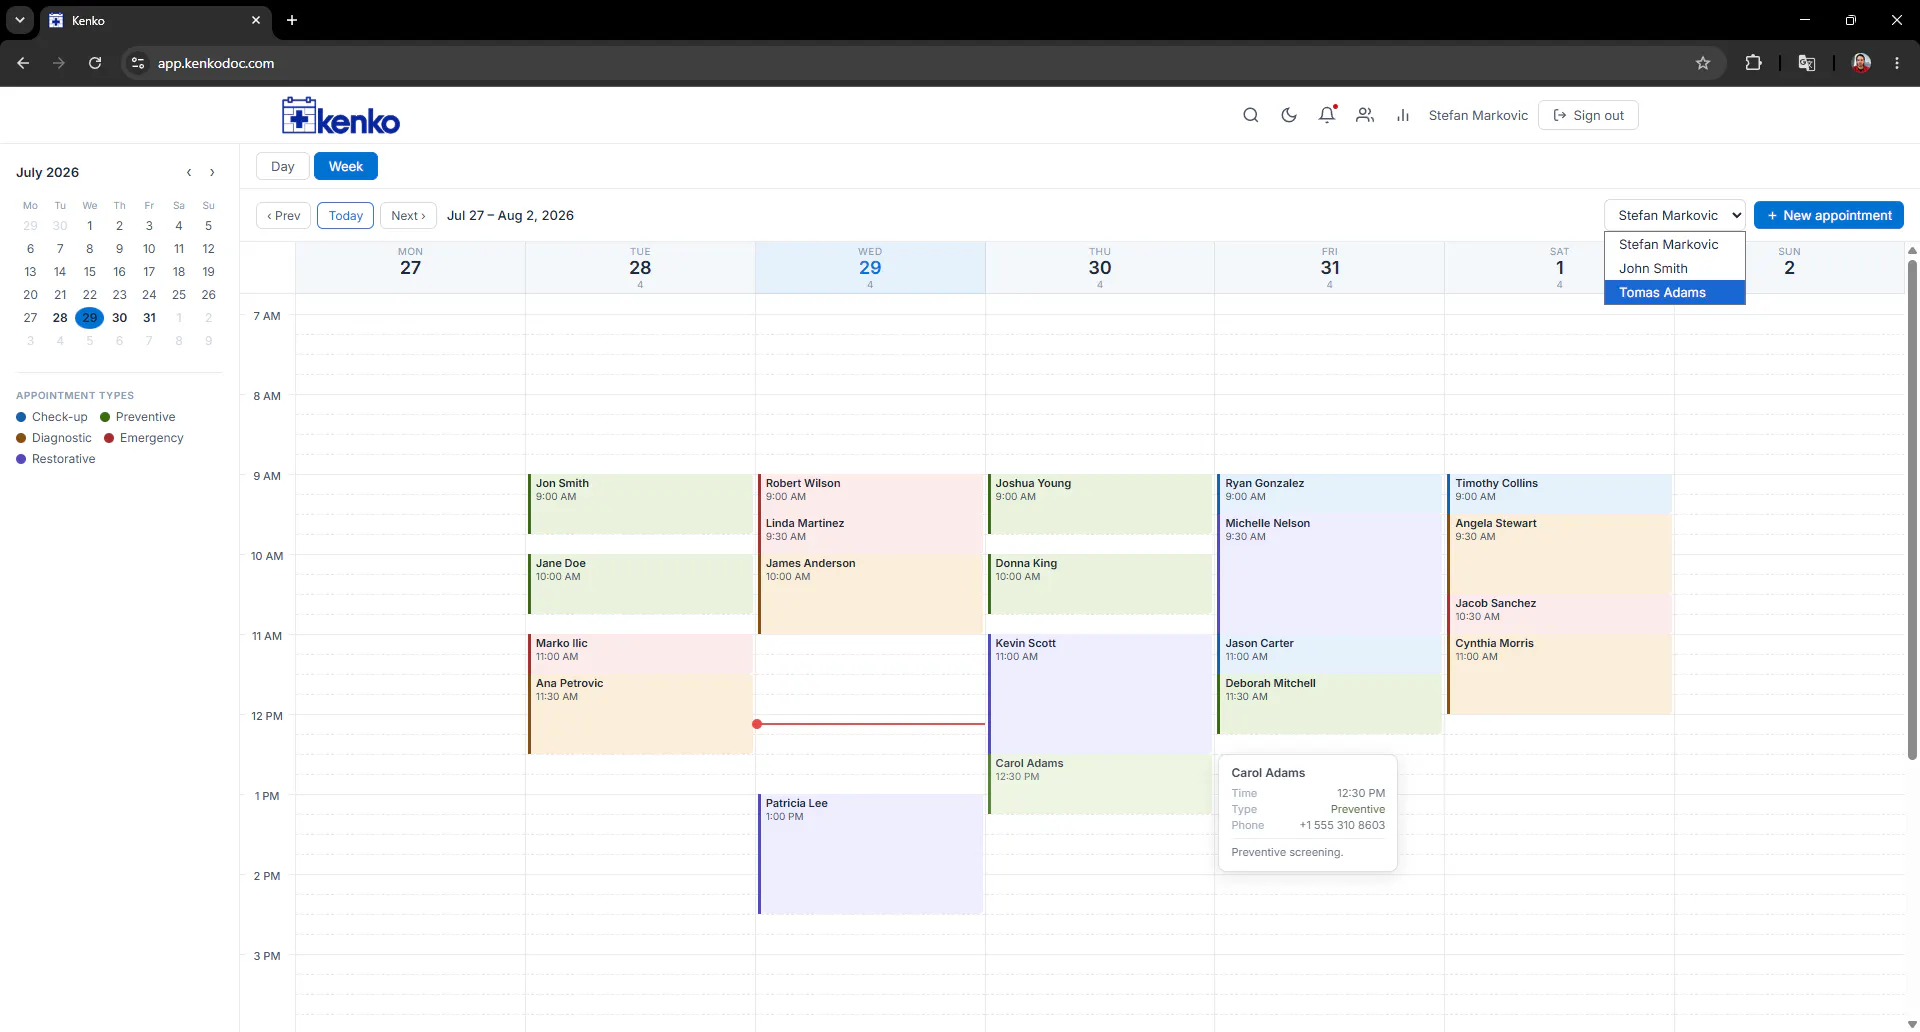This screenshot has width=1920, height=1032.
Task: Click the Emergency red color dot
Action: [x=109, y=438]
